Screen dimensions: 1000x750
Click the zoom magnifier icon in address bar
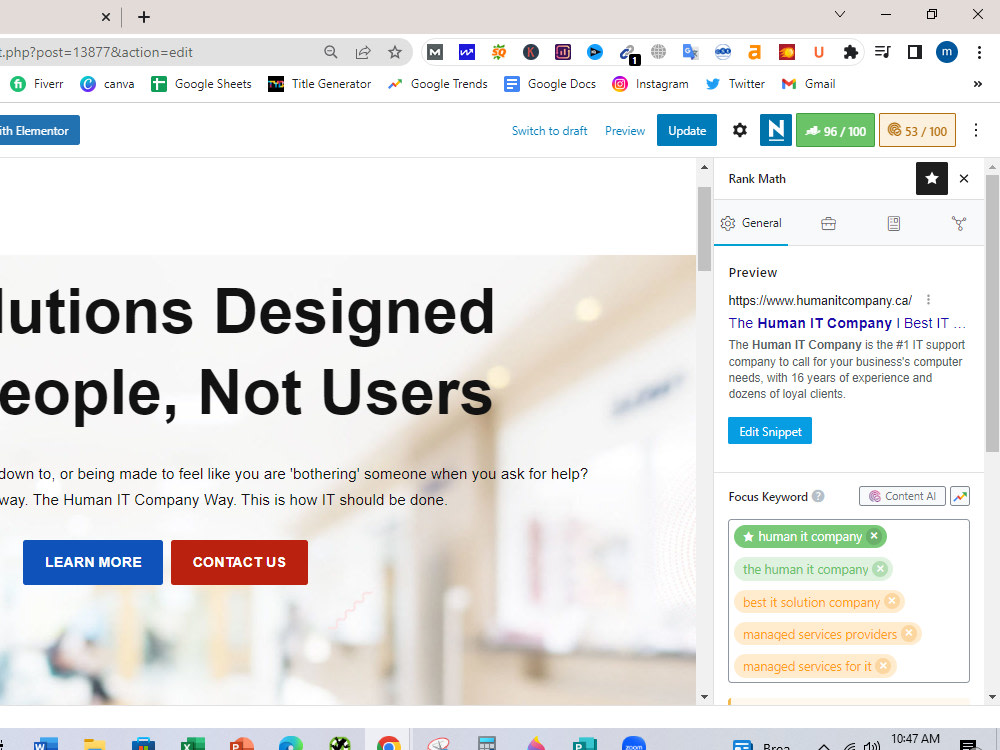330,52
